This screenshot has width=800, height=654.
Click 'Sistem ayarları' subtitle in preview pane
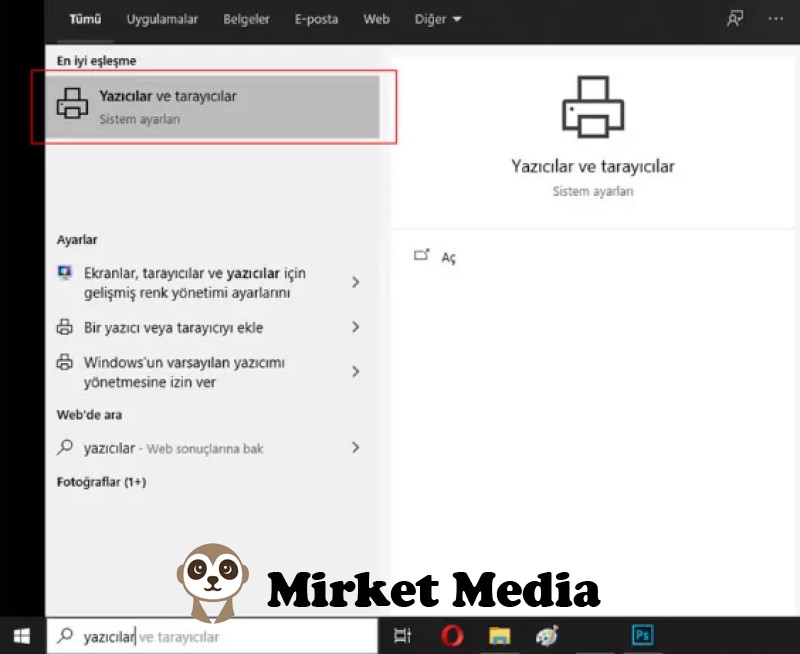pos(593,191)
